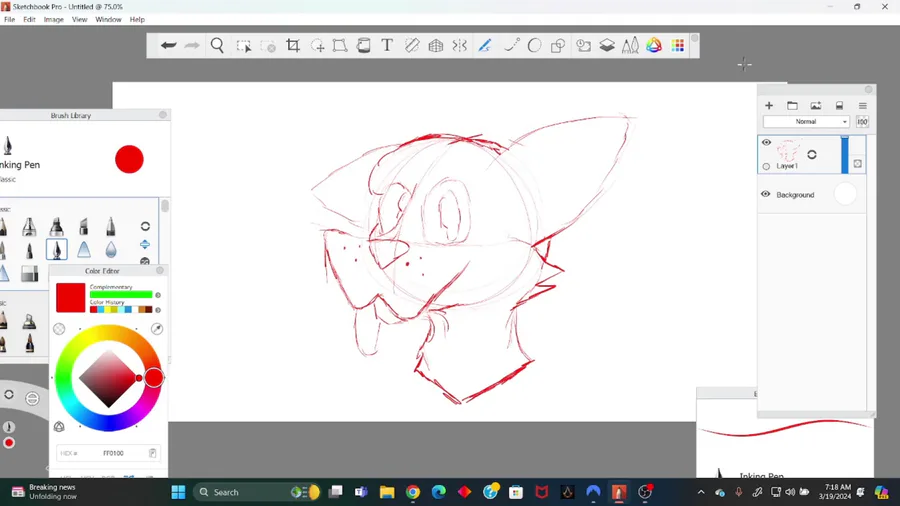900x506 pixels.
Task: Toggle the Brush Library from toolbar
Action: pos(630,45)
